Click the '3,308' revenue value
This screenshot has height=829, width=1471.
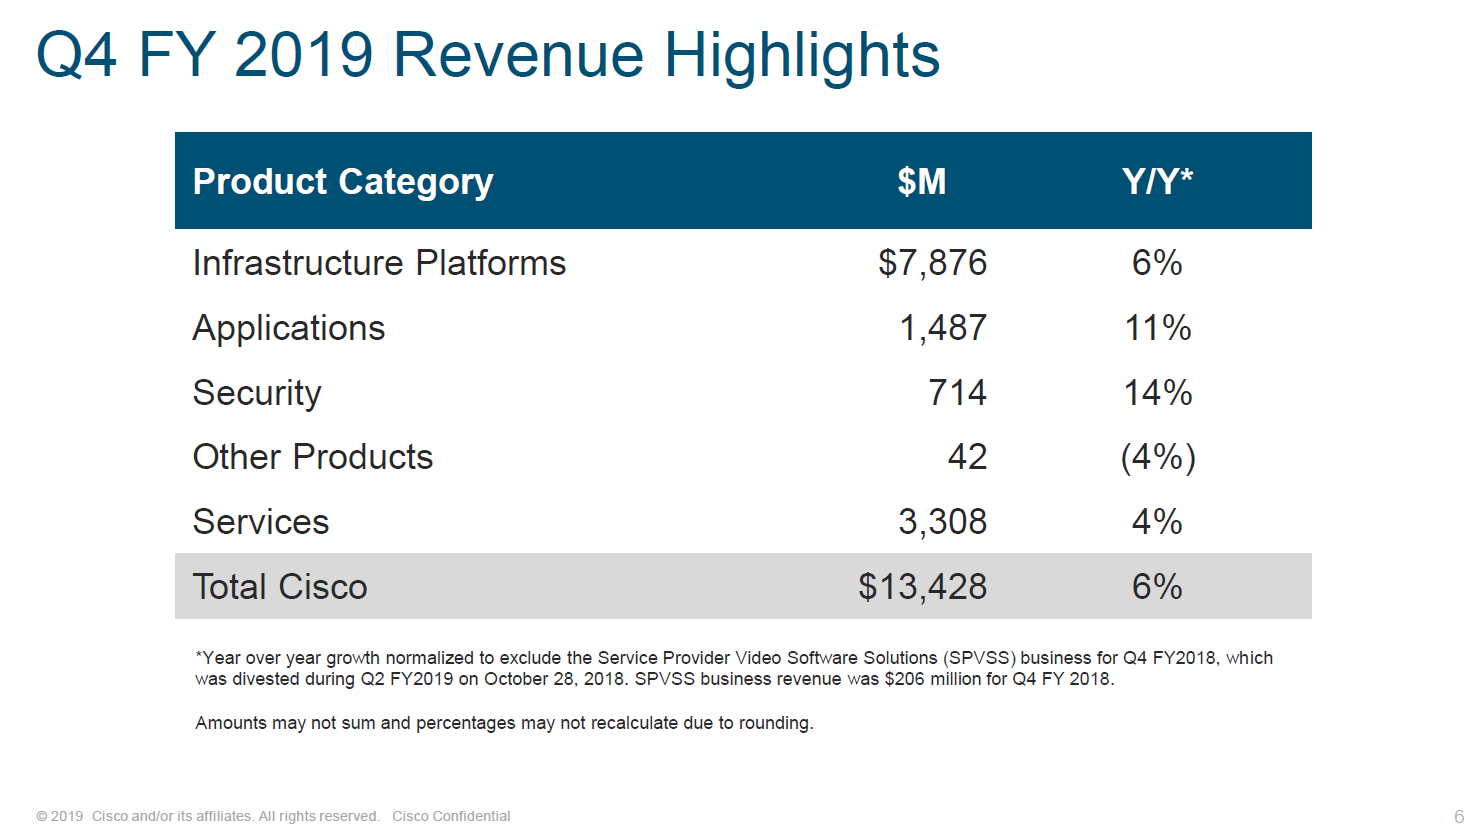pyautogui.click(x=942, y=522)
